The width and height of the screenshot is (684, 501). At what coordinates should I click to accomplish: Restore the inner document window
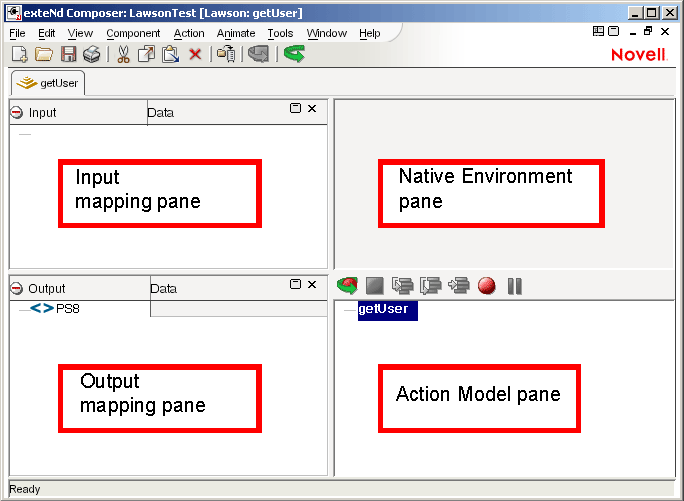[x=648, y=31]
